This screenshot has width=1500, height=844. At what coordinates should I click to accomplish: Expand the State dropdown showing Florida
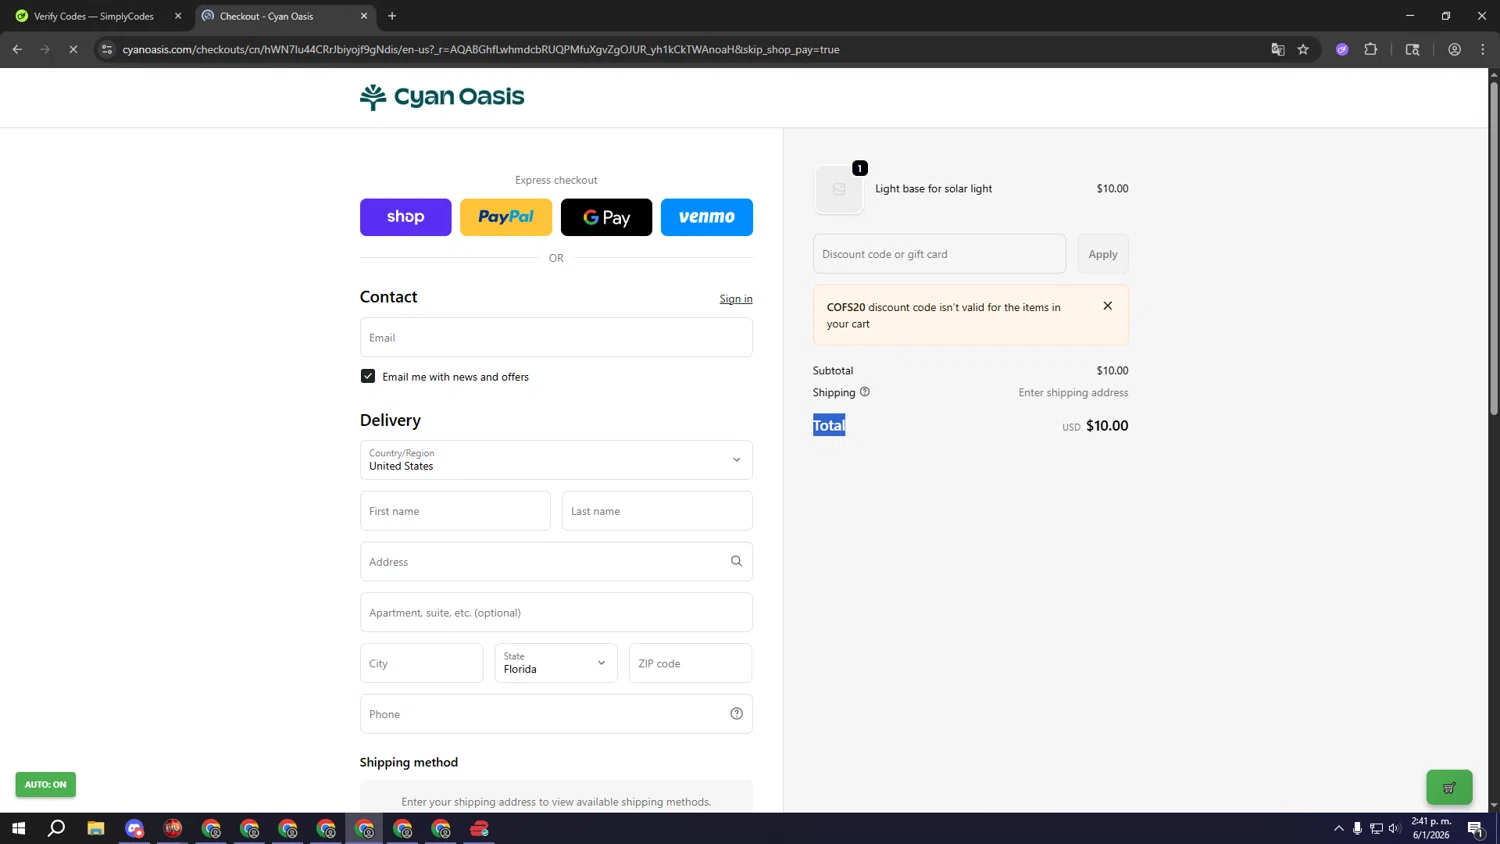pos(556,663)
